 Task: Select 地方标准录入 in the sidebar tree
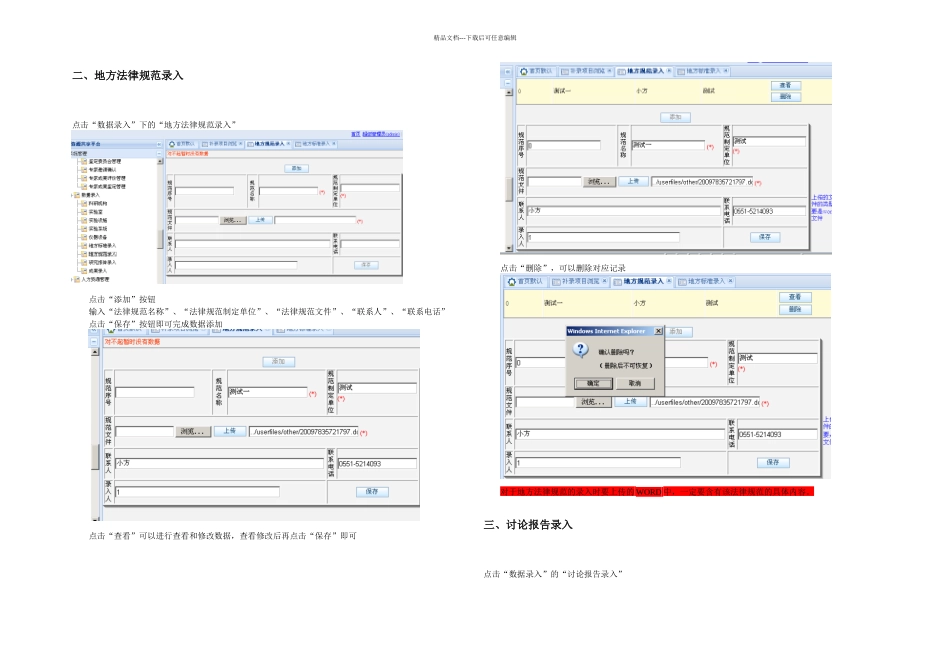pos(102,246)
